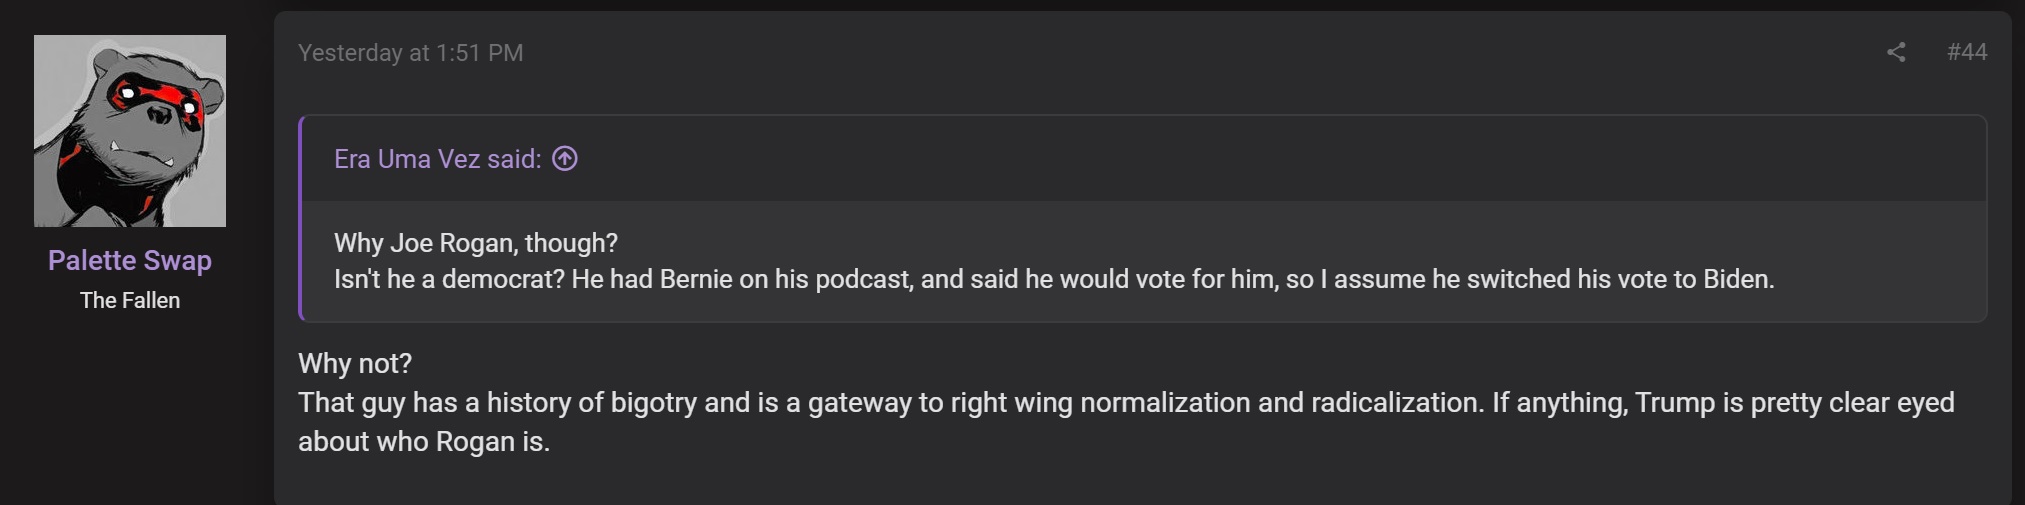Open Palette Swap's bear avatar image

(x=130, y=131)
